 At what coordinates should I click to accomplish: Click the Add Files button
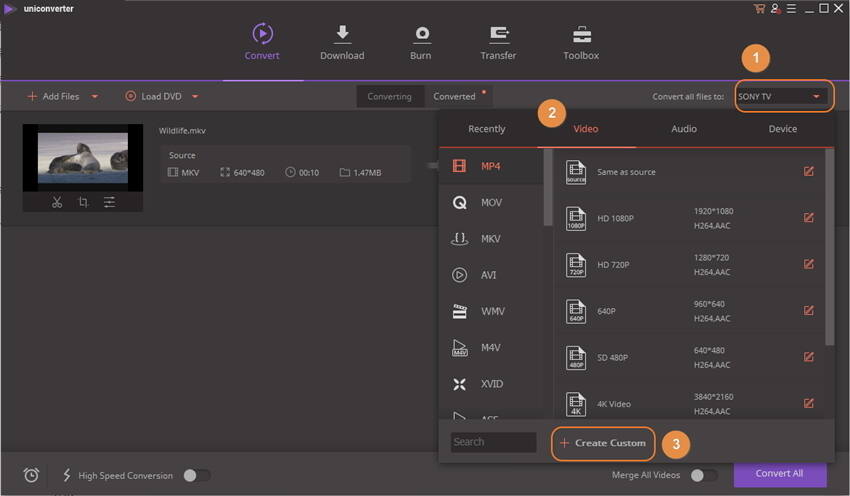(53, 96)
